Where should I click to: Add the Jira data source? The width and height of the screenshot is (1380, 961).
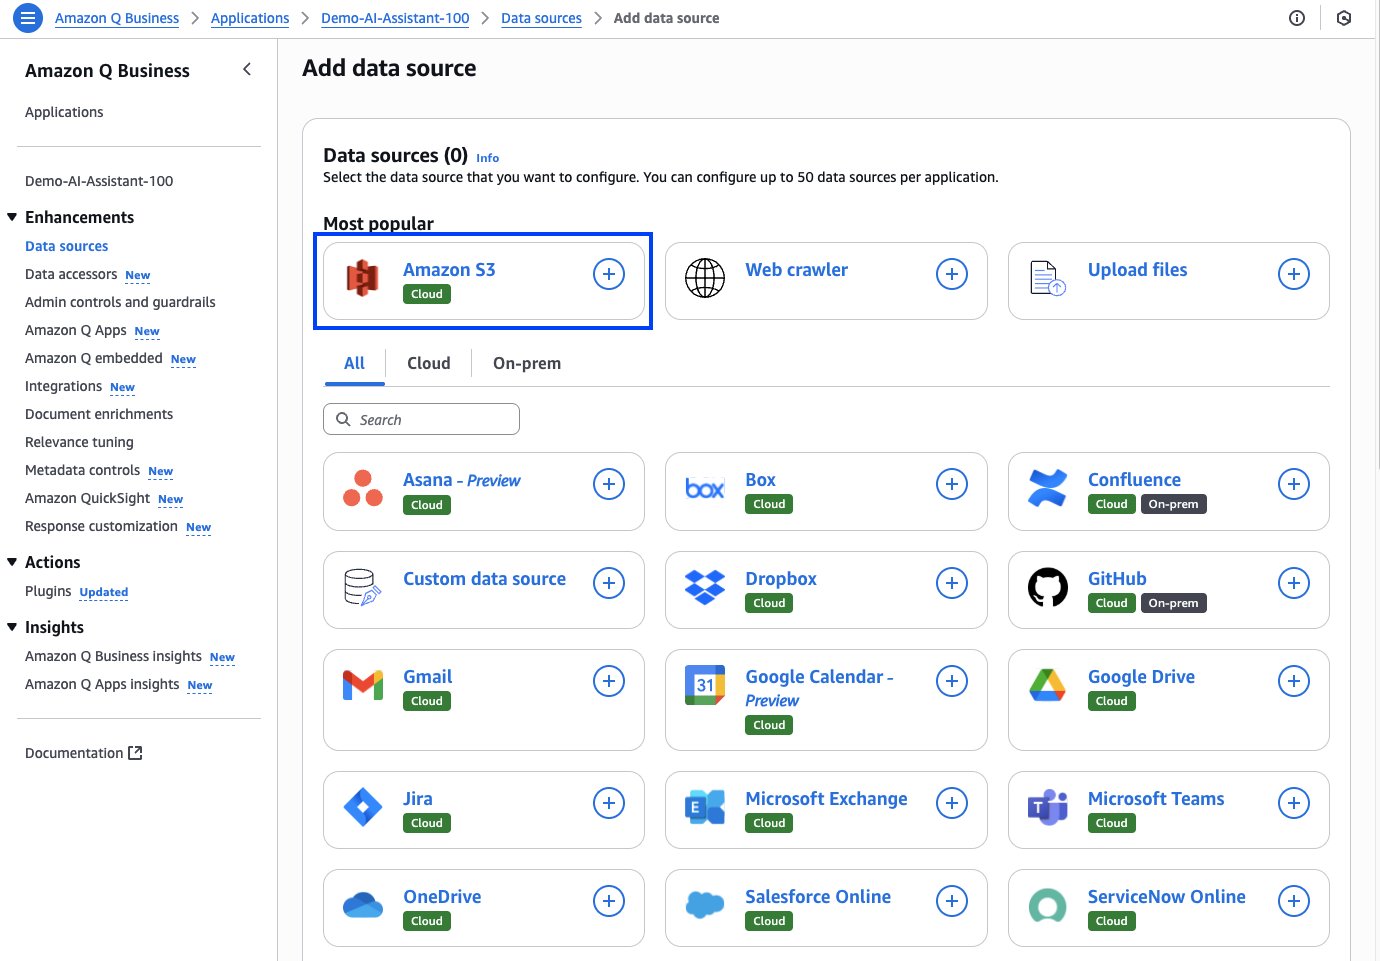609,803
